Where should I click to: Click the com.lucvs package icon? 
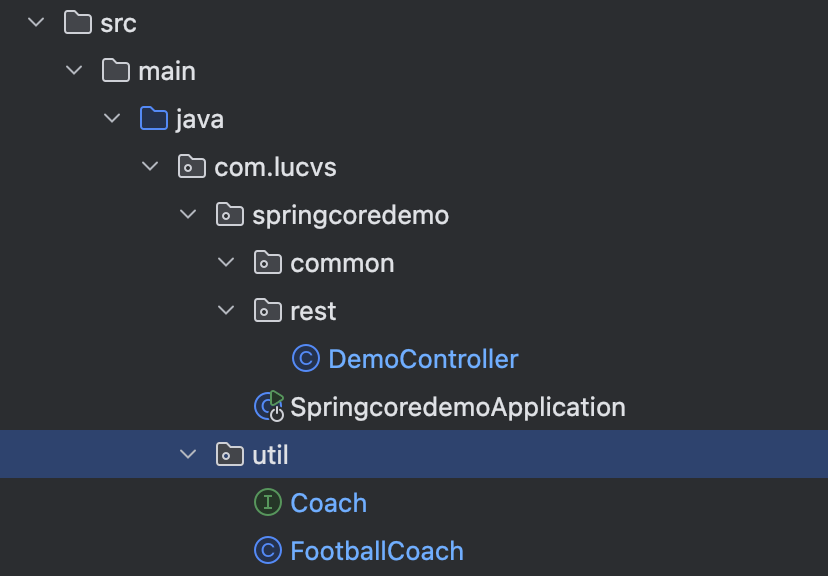click(191, 167)
